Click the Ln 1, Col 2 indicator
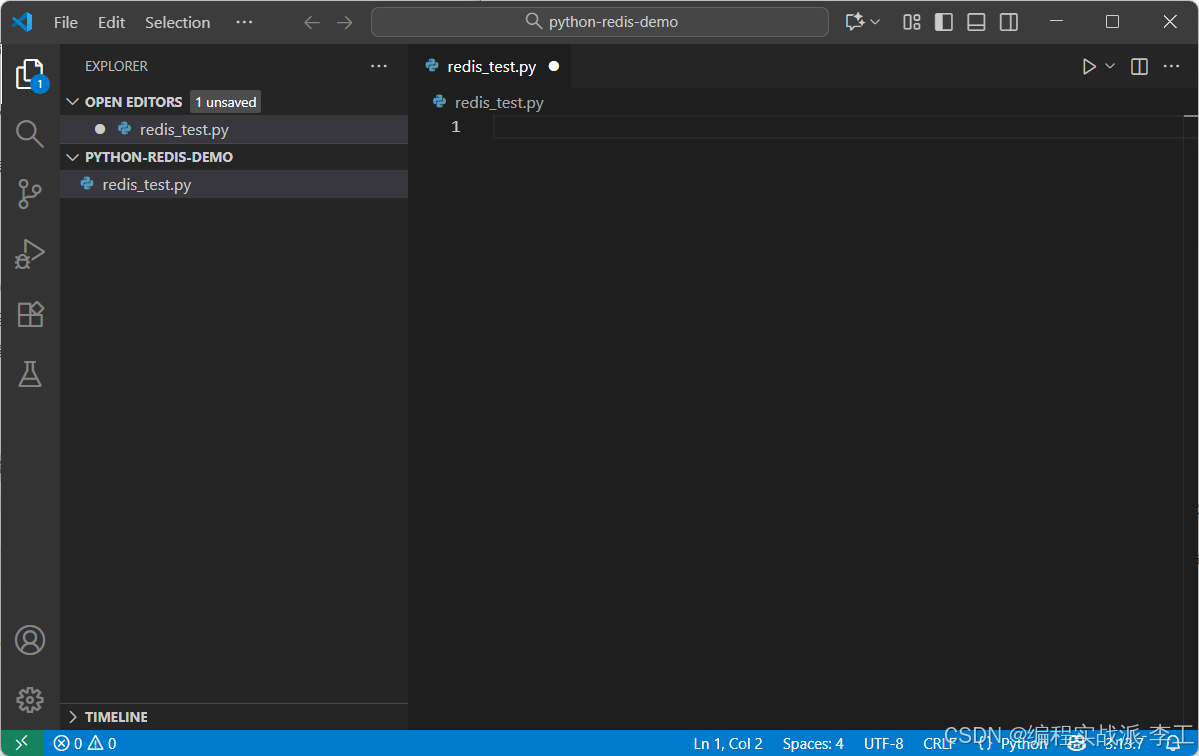1199x756 pixels. coord(728,743)
